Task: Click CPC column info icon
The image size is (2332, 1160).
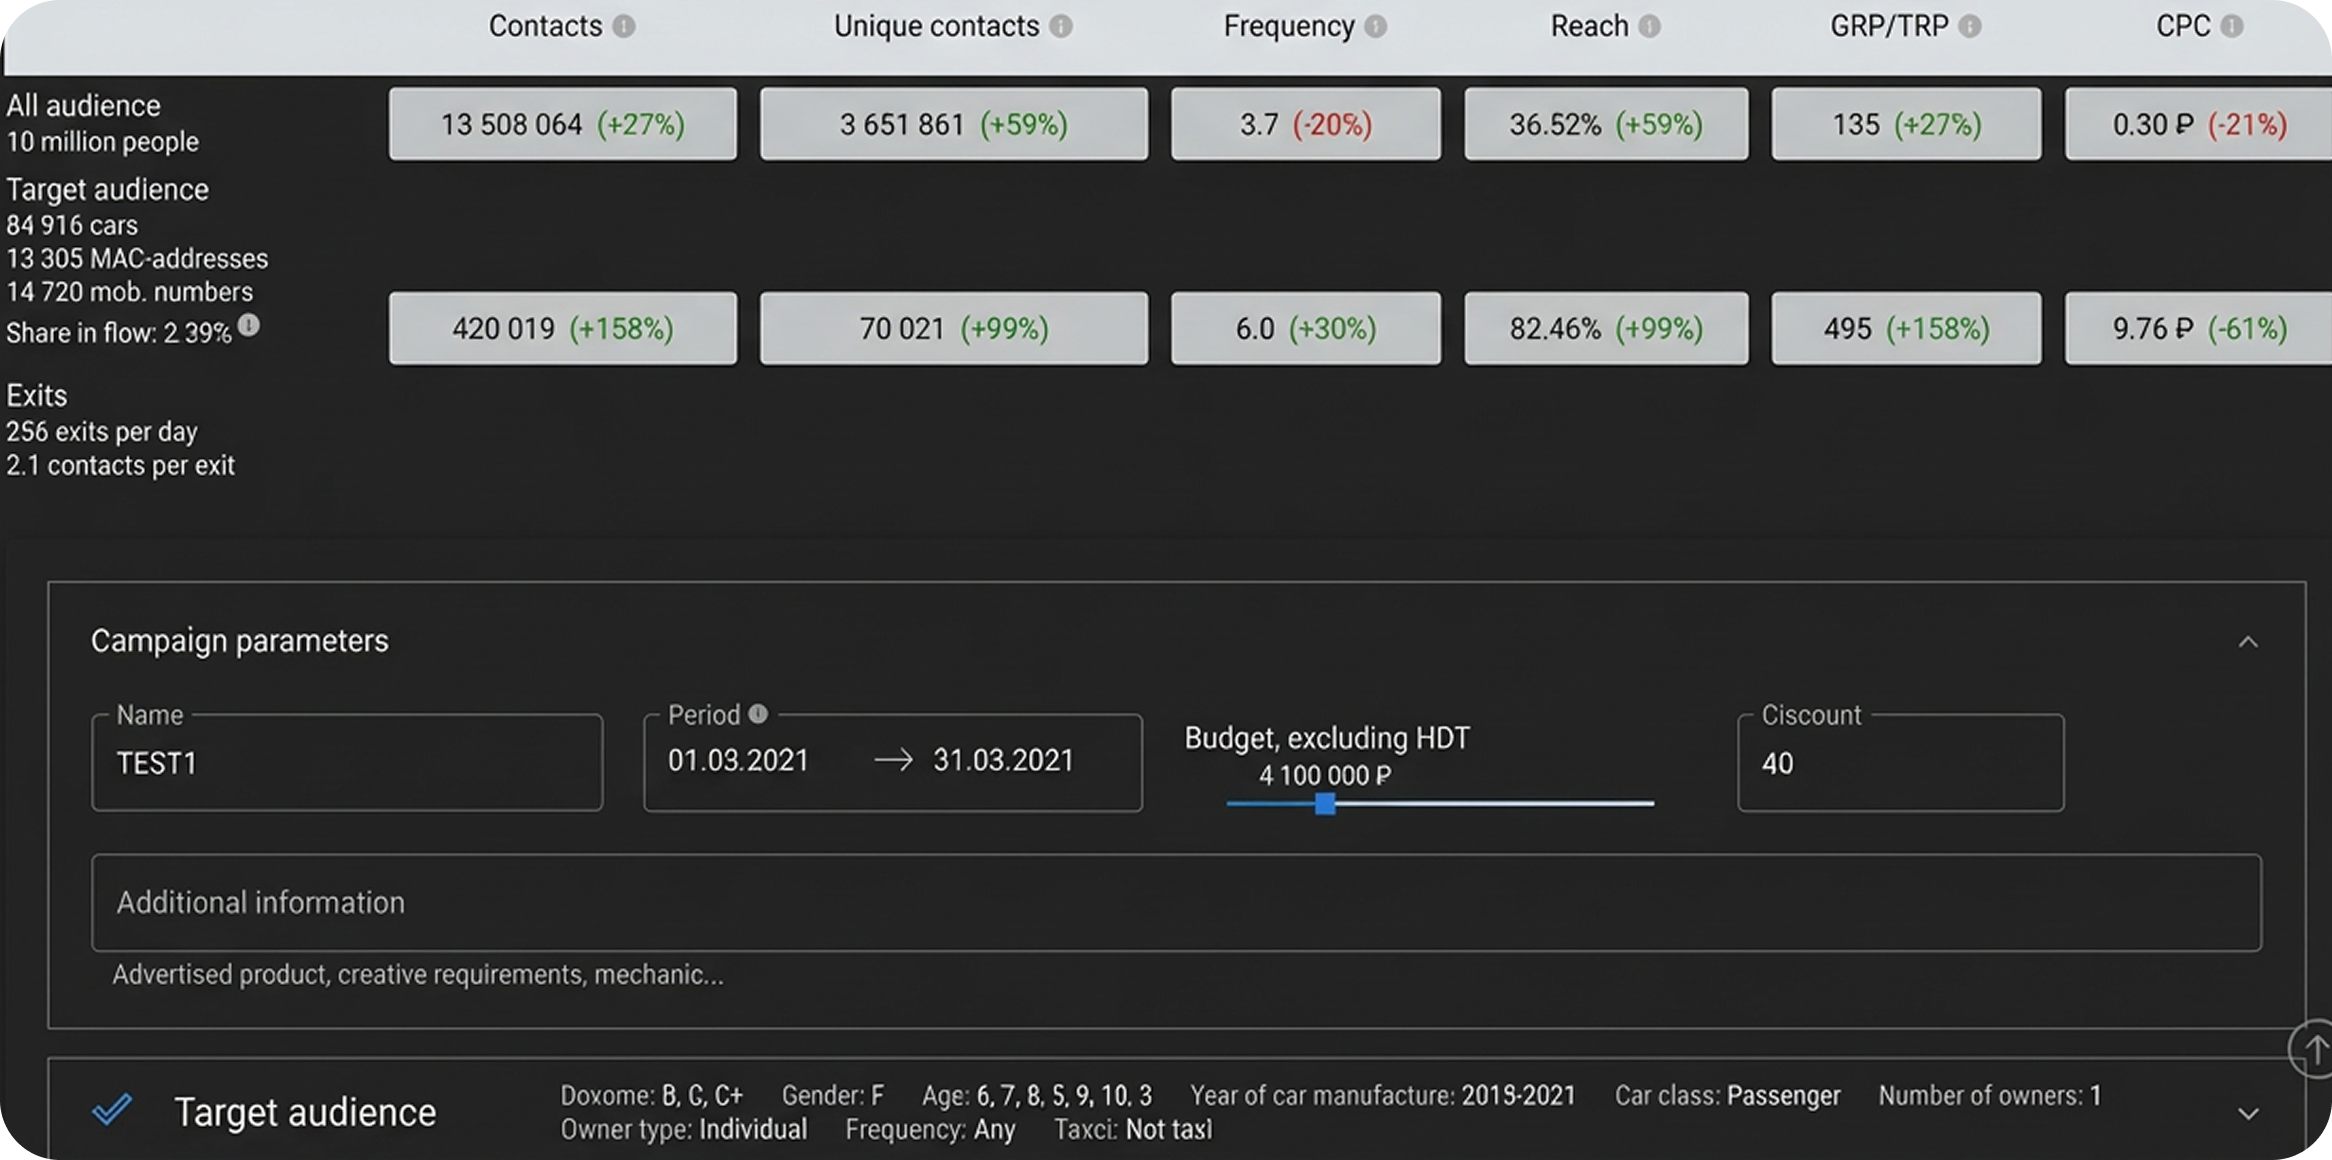Action: 2232,27
